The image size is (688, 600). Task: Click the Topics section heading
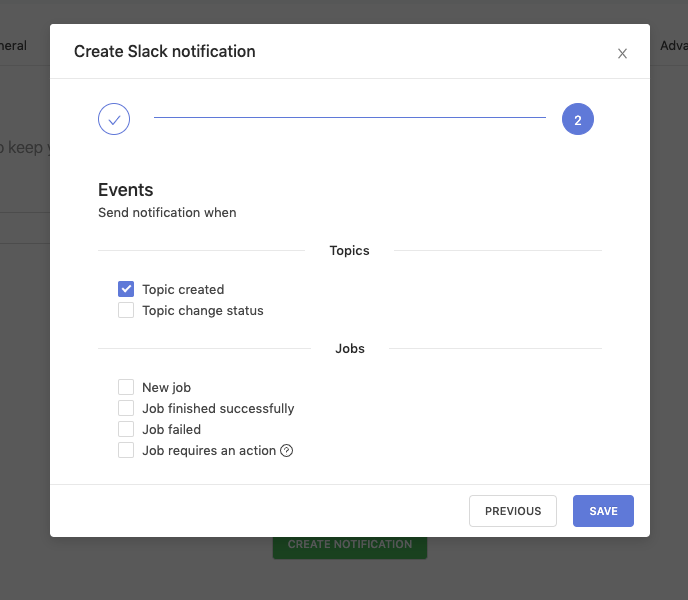click(350, 251)
